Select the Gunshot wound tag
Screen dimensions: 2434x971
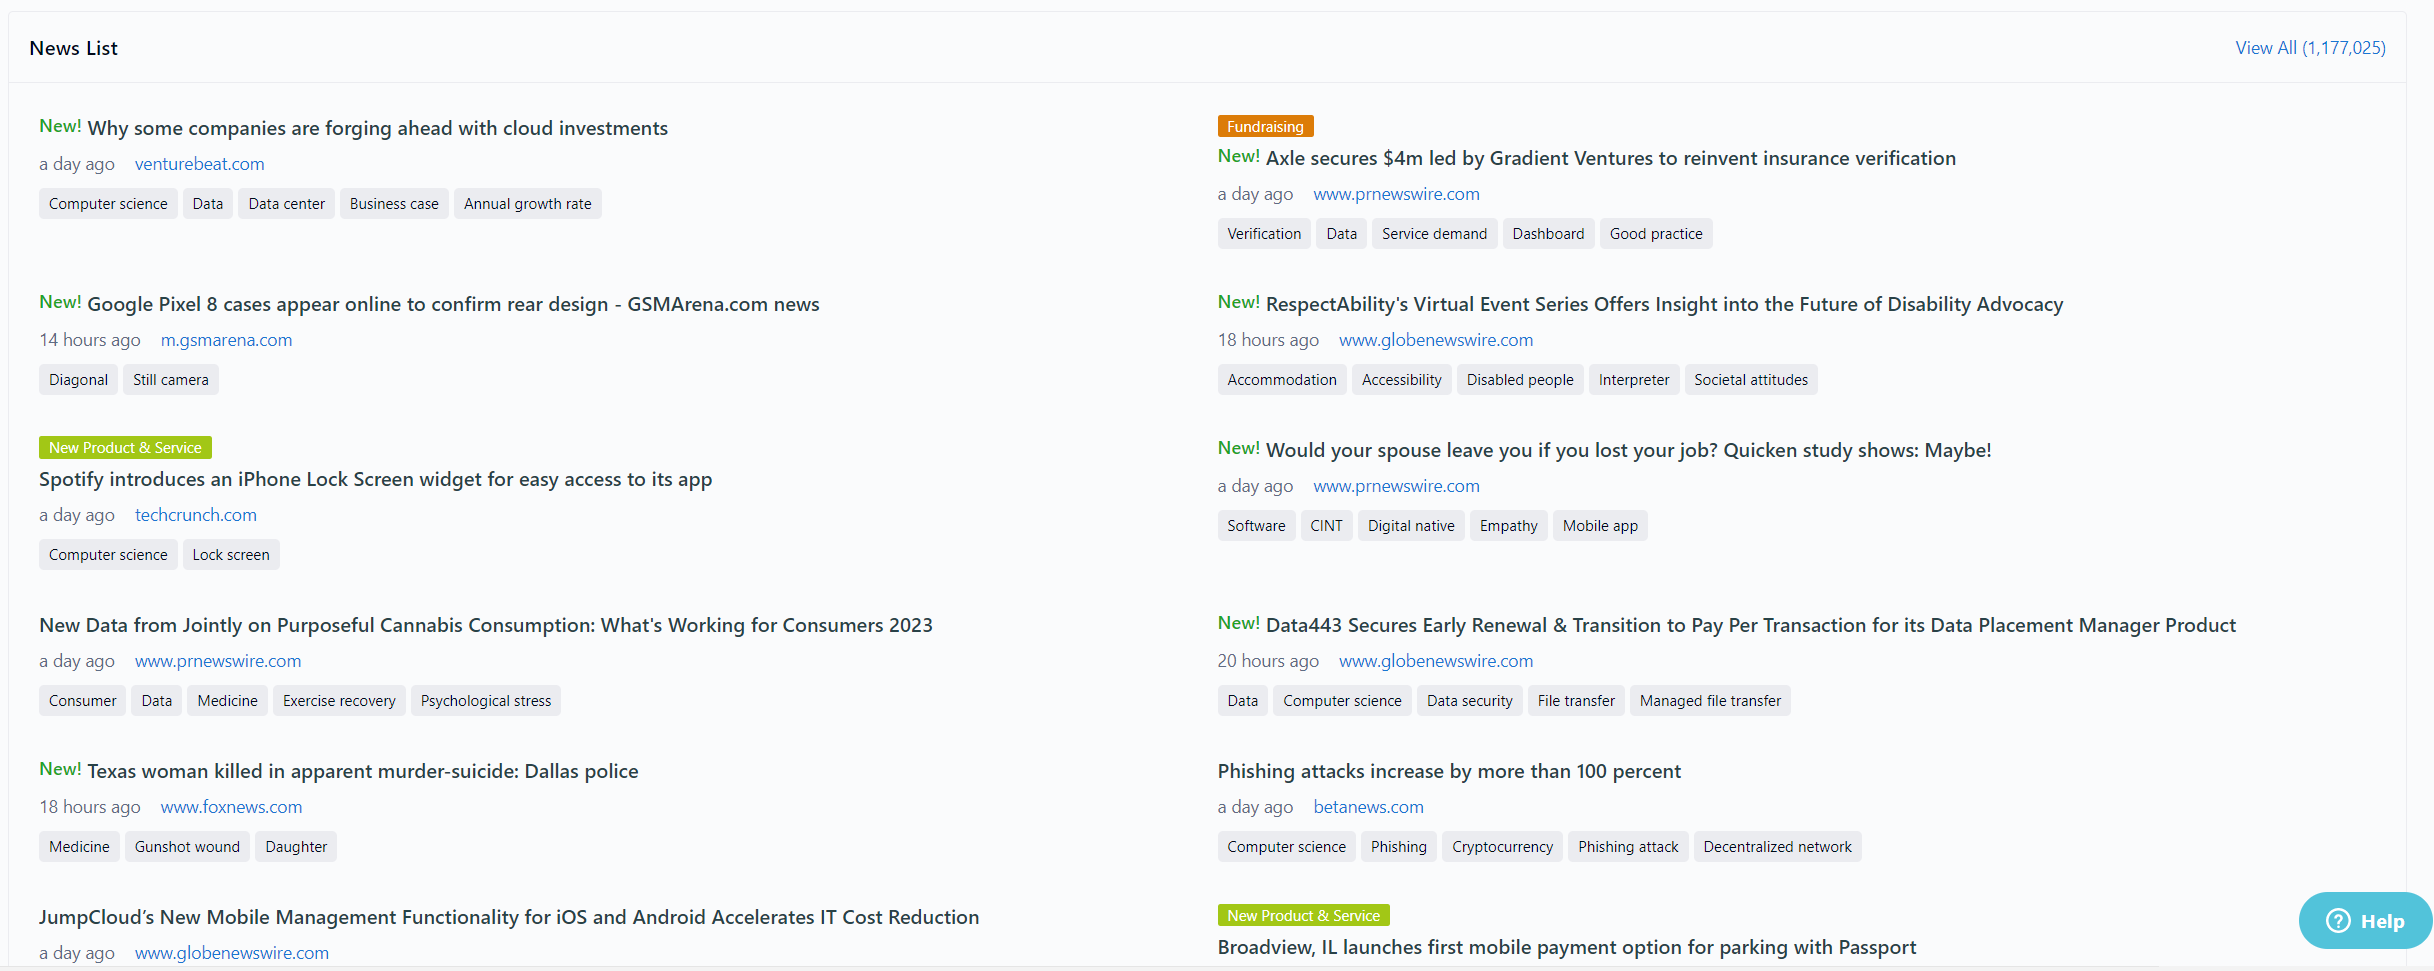tap(187, 847)
